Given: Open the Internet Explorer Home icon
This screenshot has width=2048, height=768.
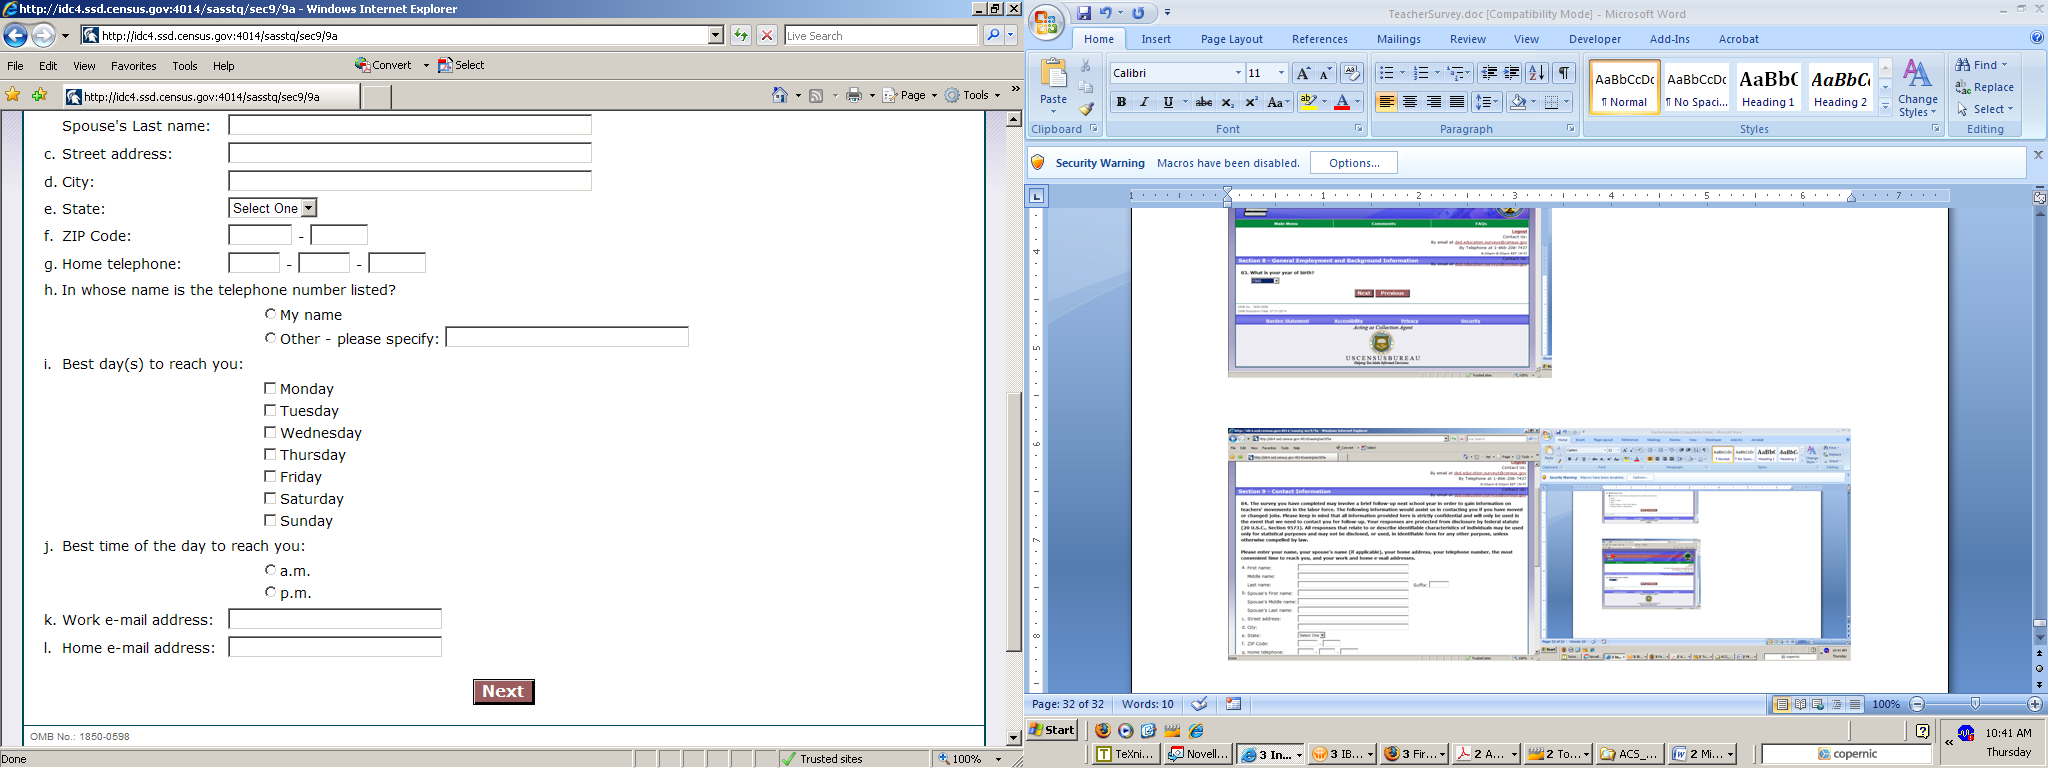Looking at the screenshot, I should [x=780, y=95].
